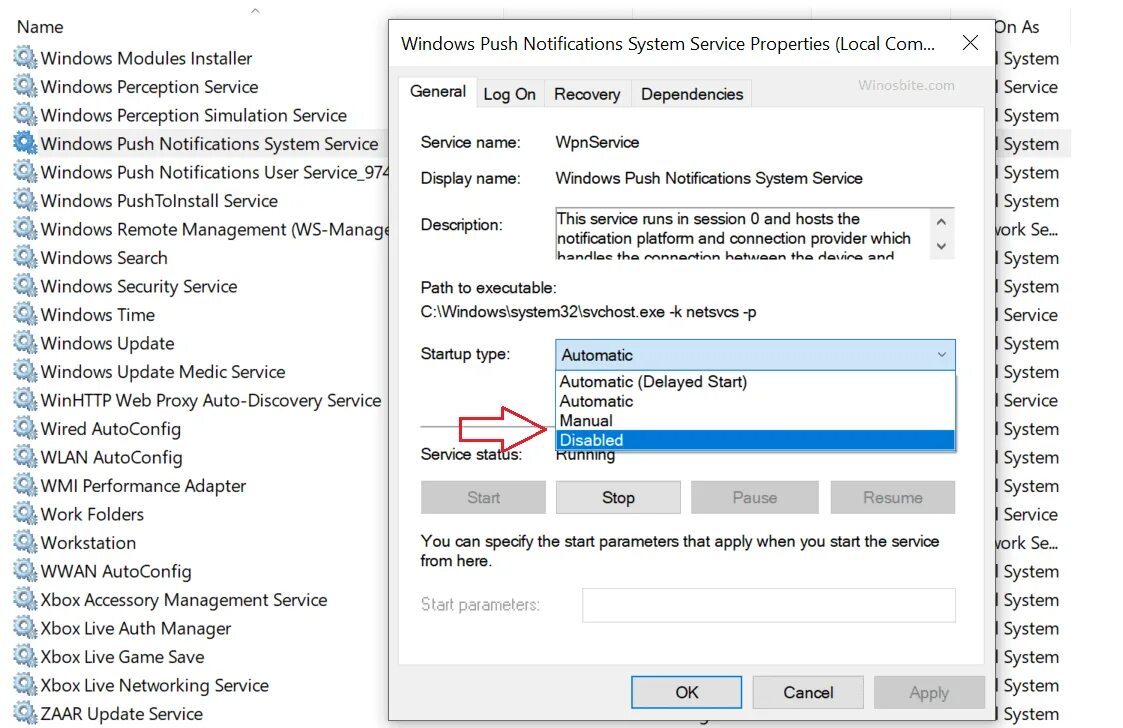Click gear icon of Xbox Accessory Management Service
Viewport: 1123px width, 728px height.
coord(25,599)
